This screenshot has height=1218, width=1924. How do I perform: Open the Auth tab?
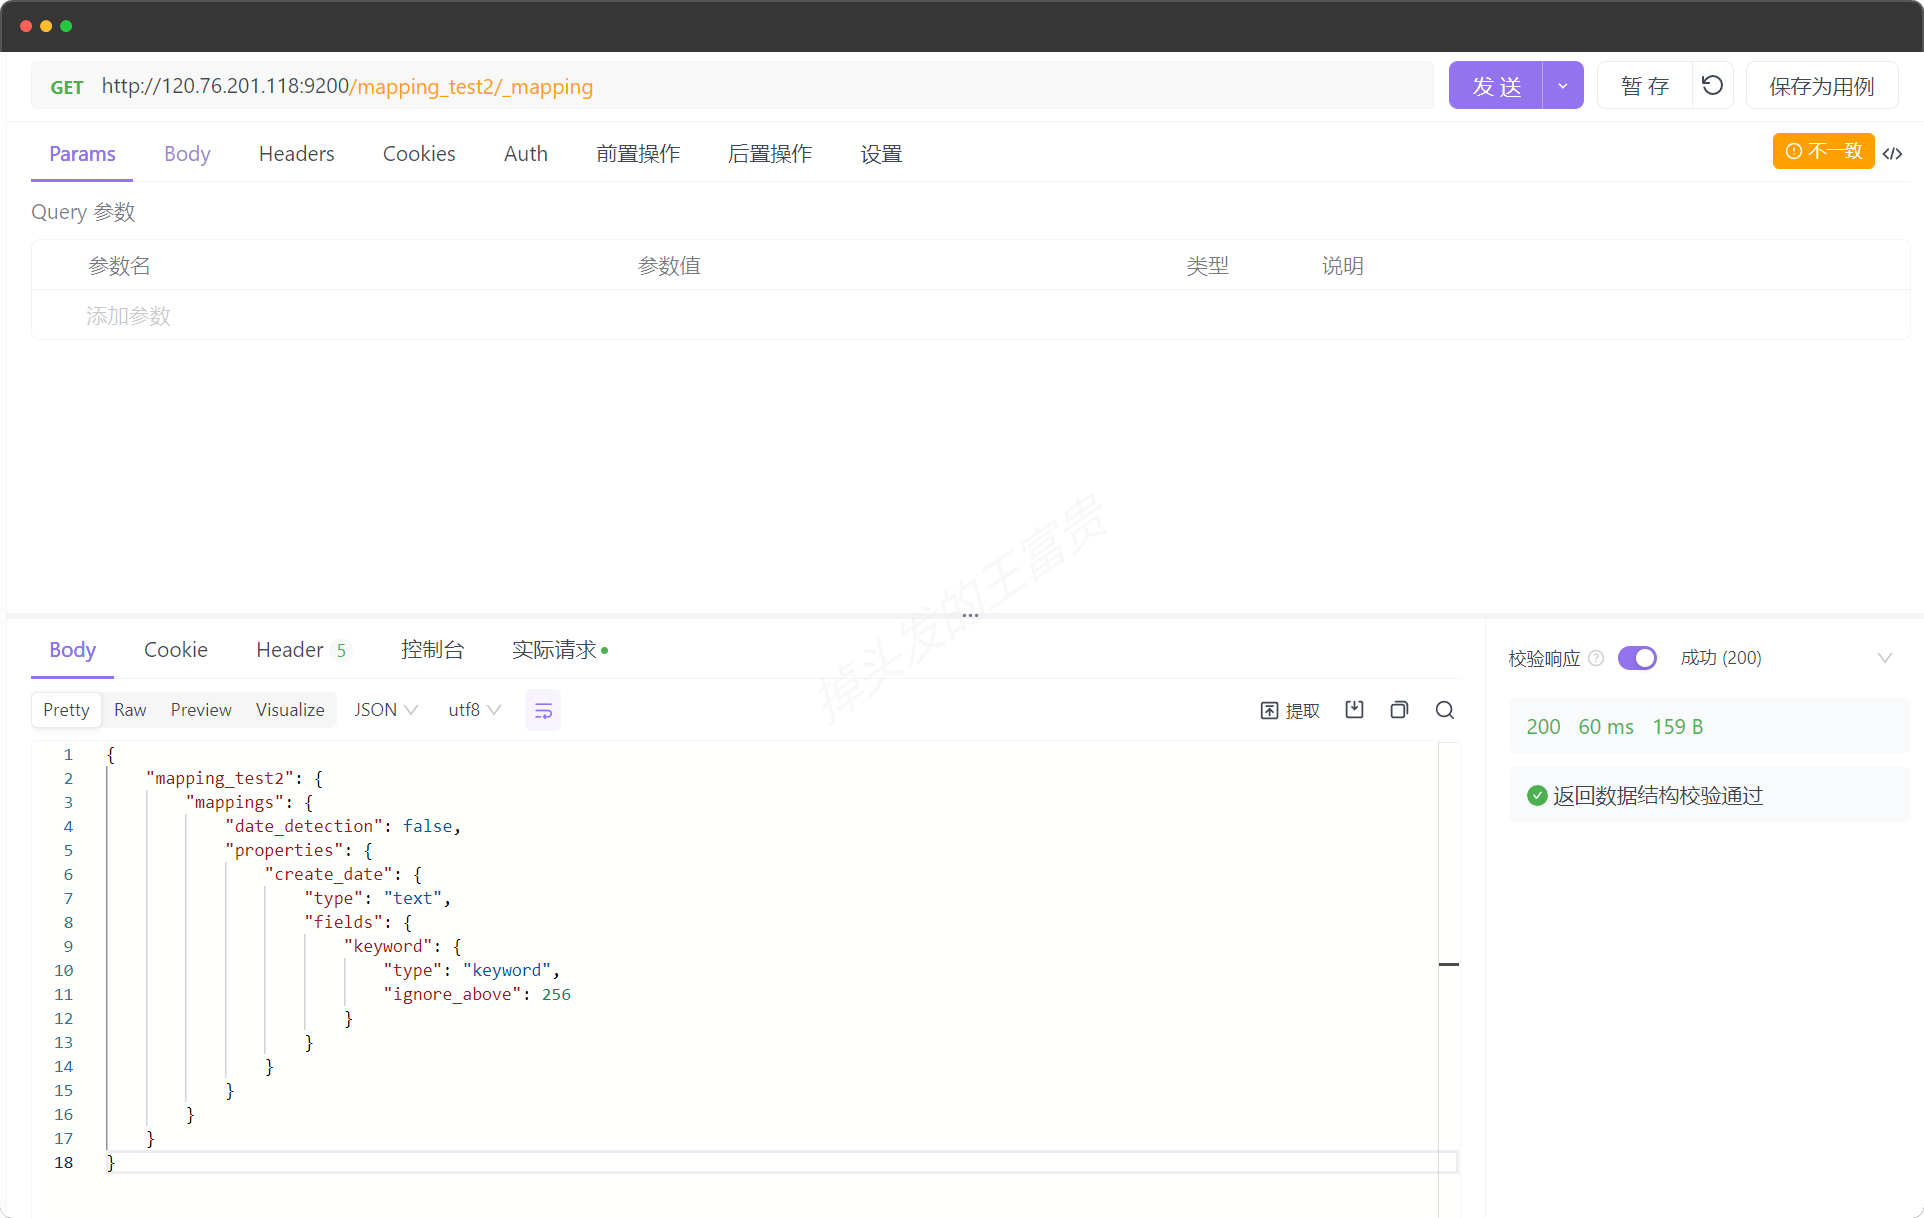point(526,154)
